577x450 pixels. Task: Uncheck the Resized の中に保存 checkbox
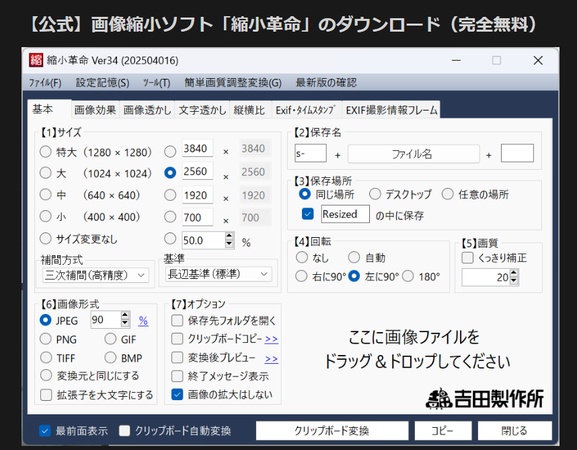point(308,214)
